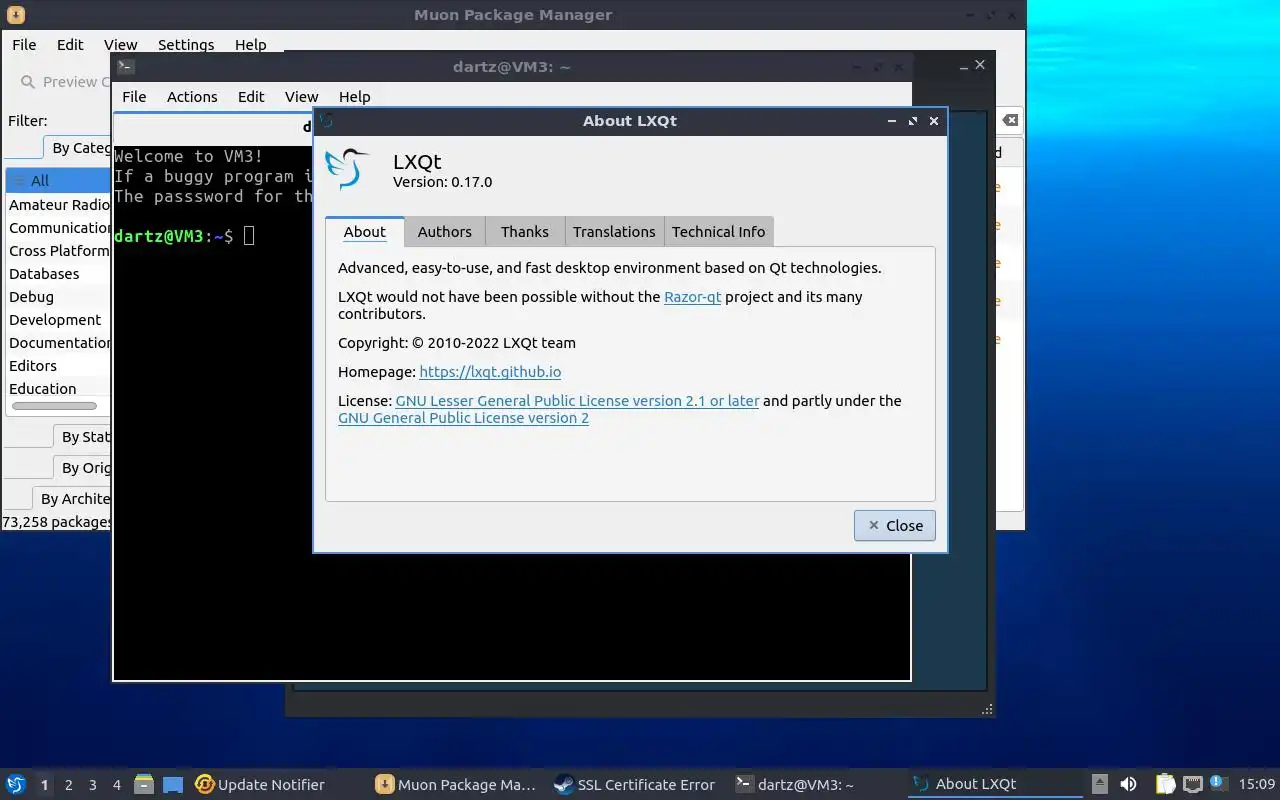Click the removable media eject tray icon

pyautogui.click(x=1099, y=784)
